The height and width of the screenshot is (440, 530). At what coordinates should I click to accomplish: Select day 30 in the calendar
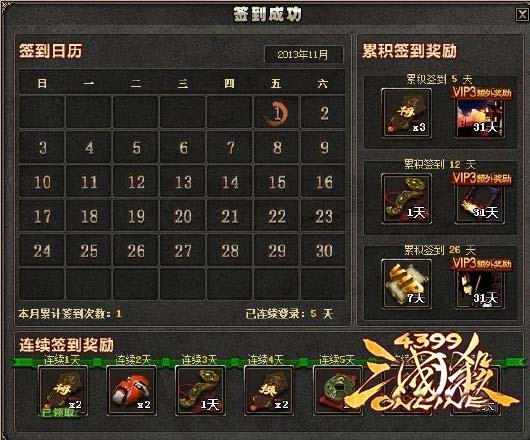pyautogui.click(x=323, y=251)
